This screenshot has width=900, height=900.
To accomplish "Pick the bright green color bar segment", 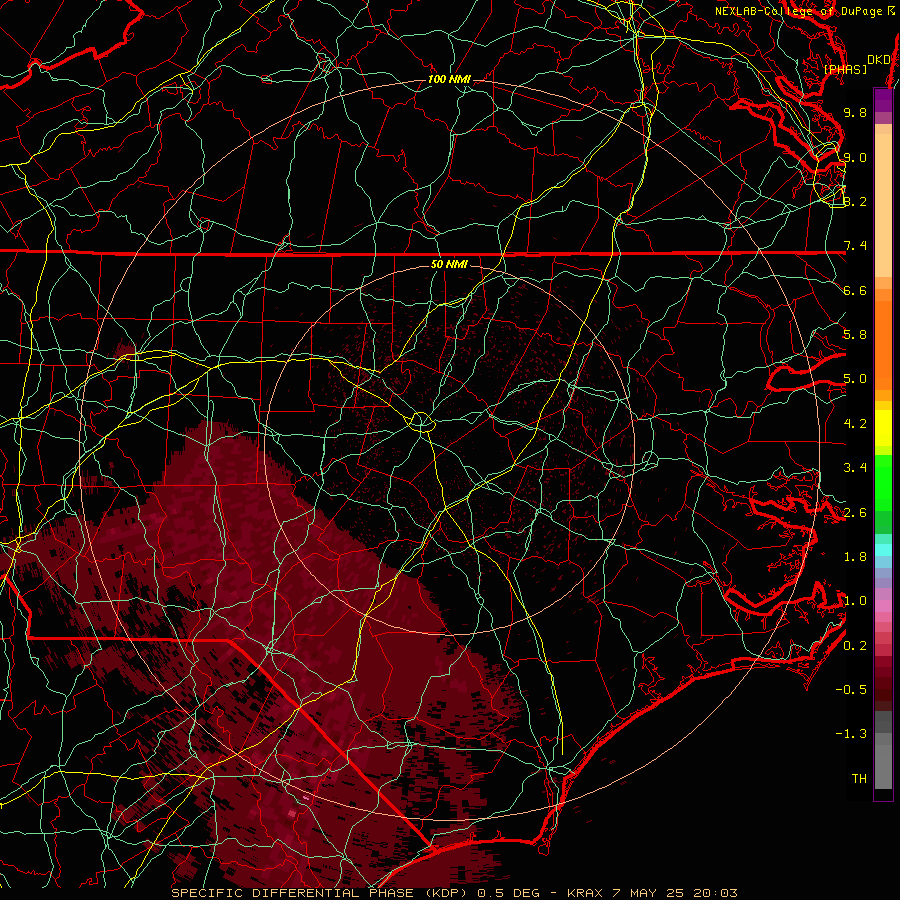I will (883, 483).
